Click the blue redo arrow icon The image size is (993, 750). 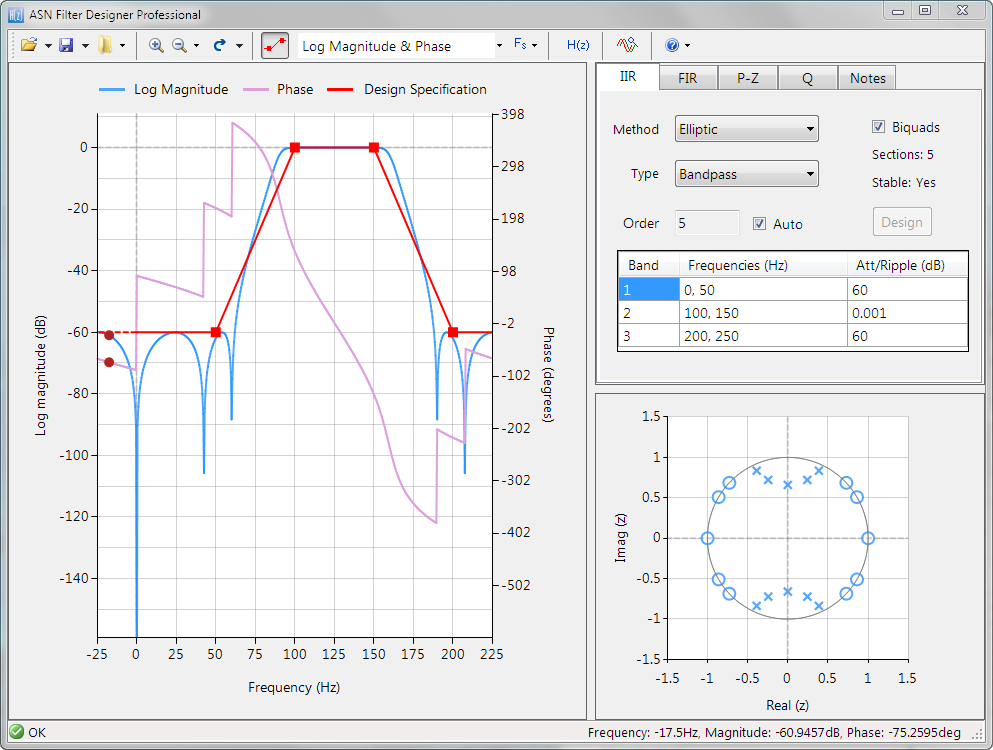219,45
